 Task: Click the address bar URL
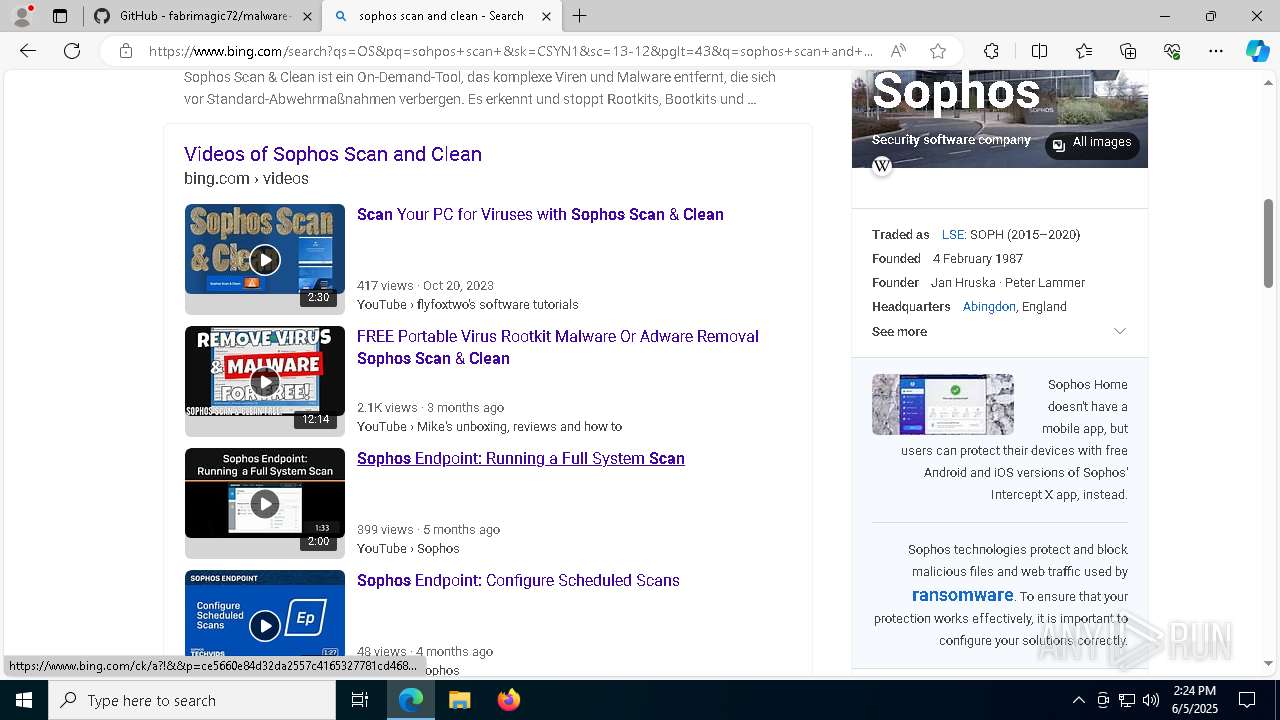(510, 51)
